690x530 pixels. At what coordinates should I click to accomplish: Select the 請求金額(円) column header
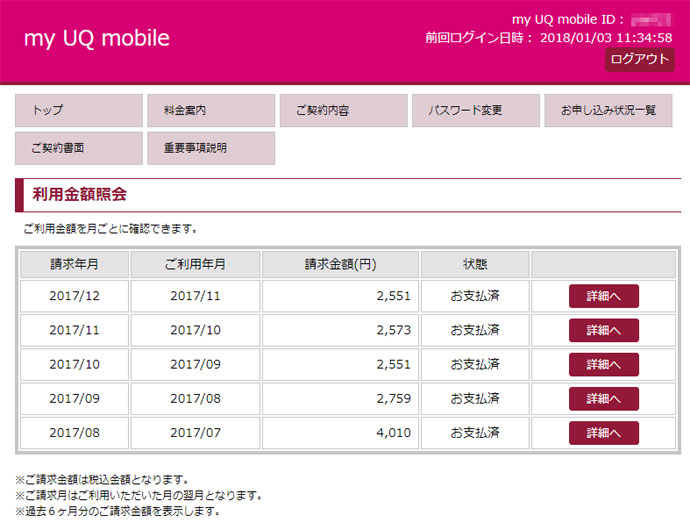(341, 264)
